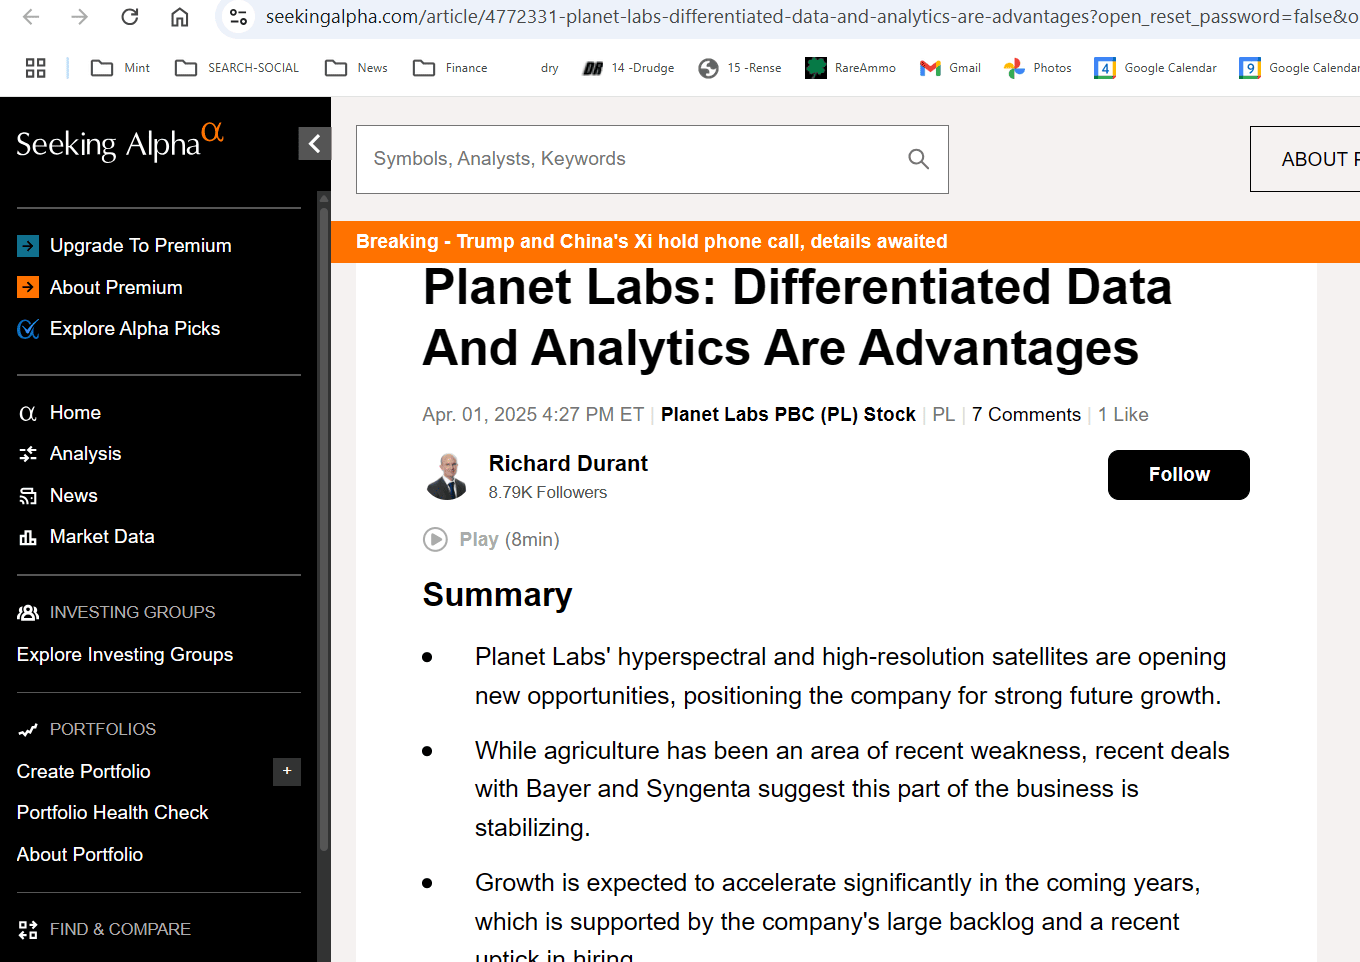Click the search magnifier icon
The image size is (1360, 962).
(x=919, y=159)
